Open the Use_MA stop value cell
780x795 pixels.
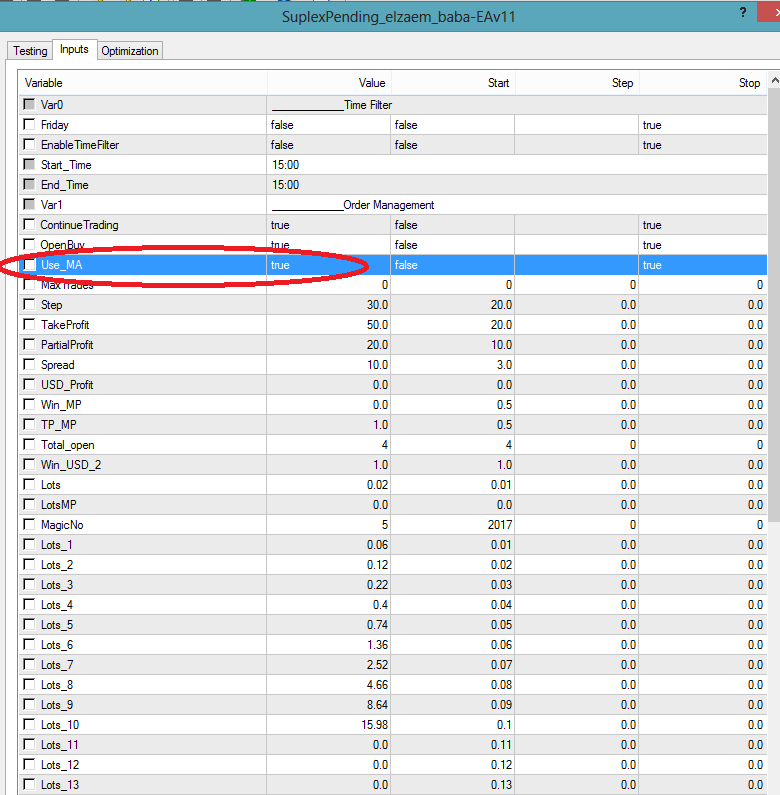(x=702, y=265)
